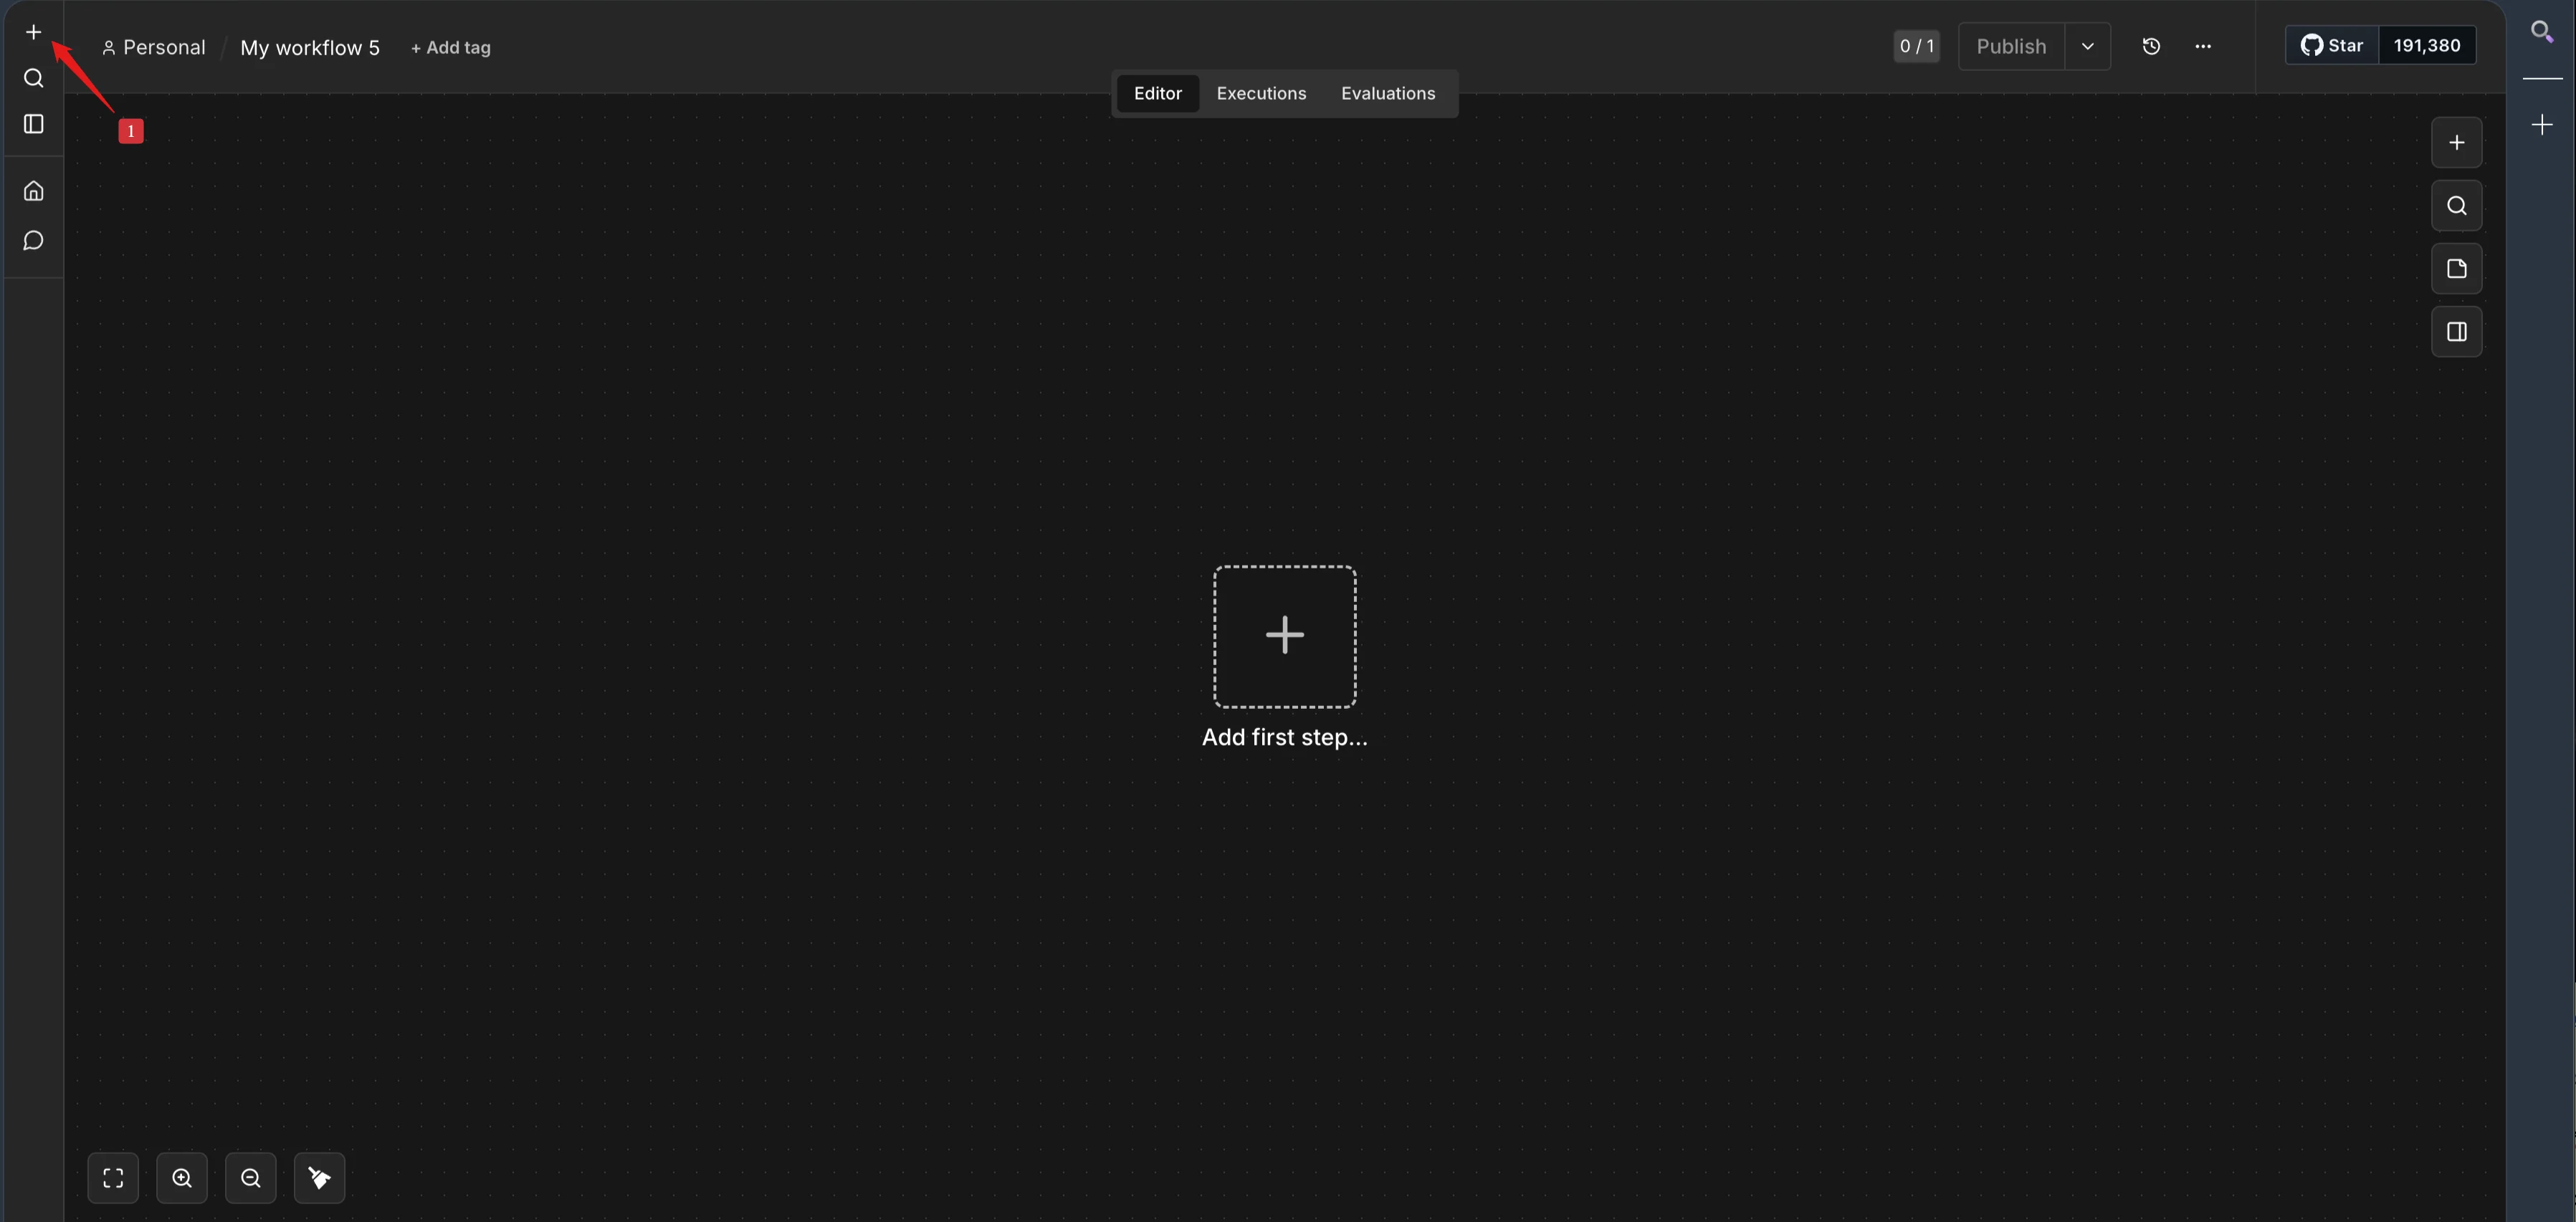2576x1222 pixels.
Task: Click the tidy up nodes icon
Action: click(x=320, y=1178)
